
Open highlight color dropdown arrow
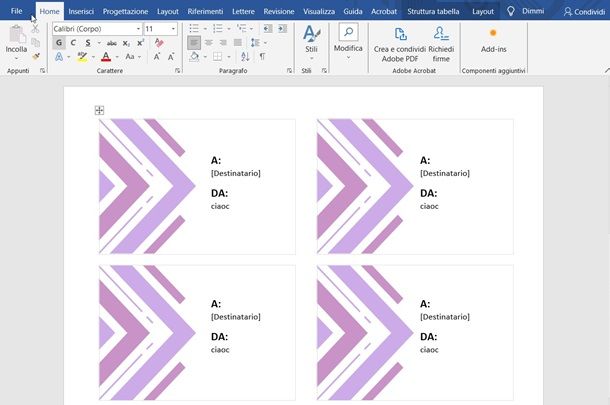[93, 57]
